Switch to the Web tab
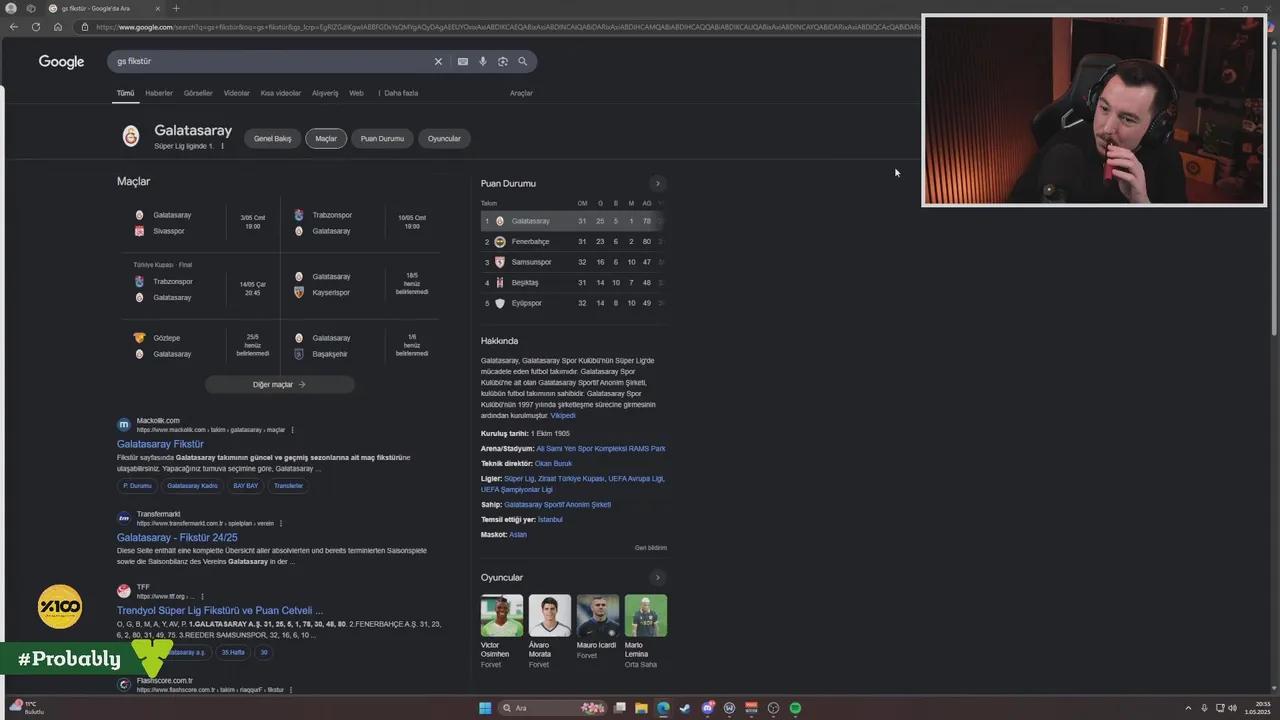This screenshot has width=1280, height=720. [356, 93]
